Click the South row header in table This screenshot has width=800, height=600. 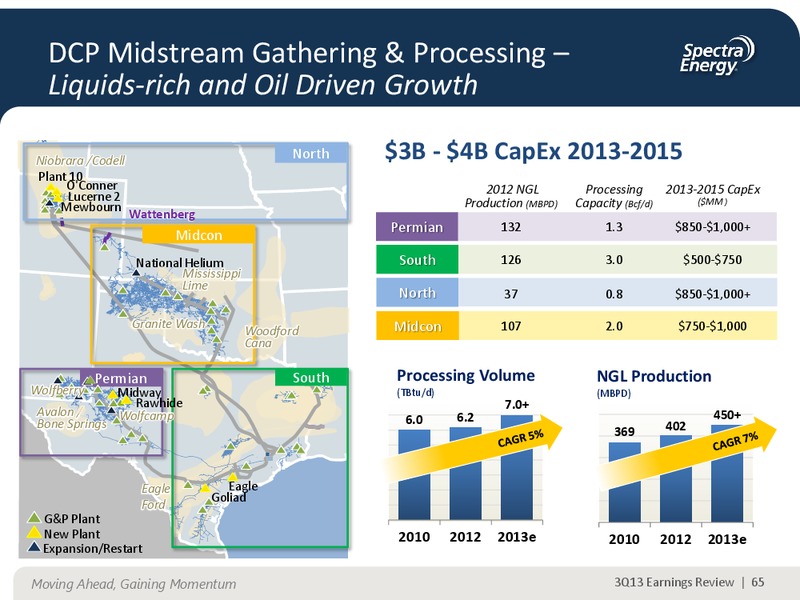tap(417, 260)
